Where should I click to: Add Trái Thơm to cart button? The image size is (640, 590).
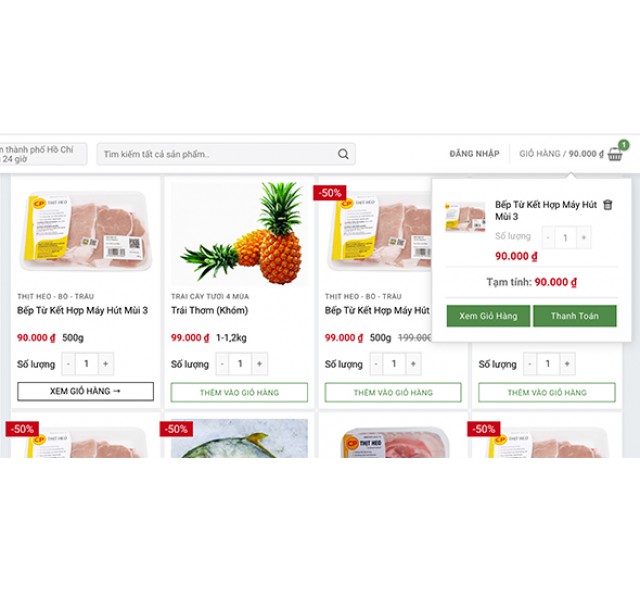[x=239, y=392]
